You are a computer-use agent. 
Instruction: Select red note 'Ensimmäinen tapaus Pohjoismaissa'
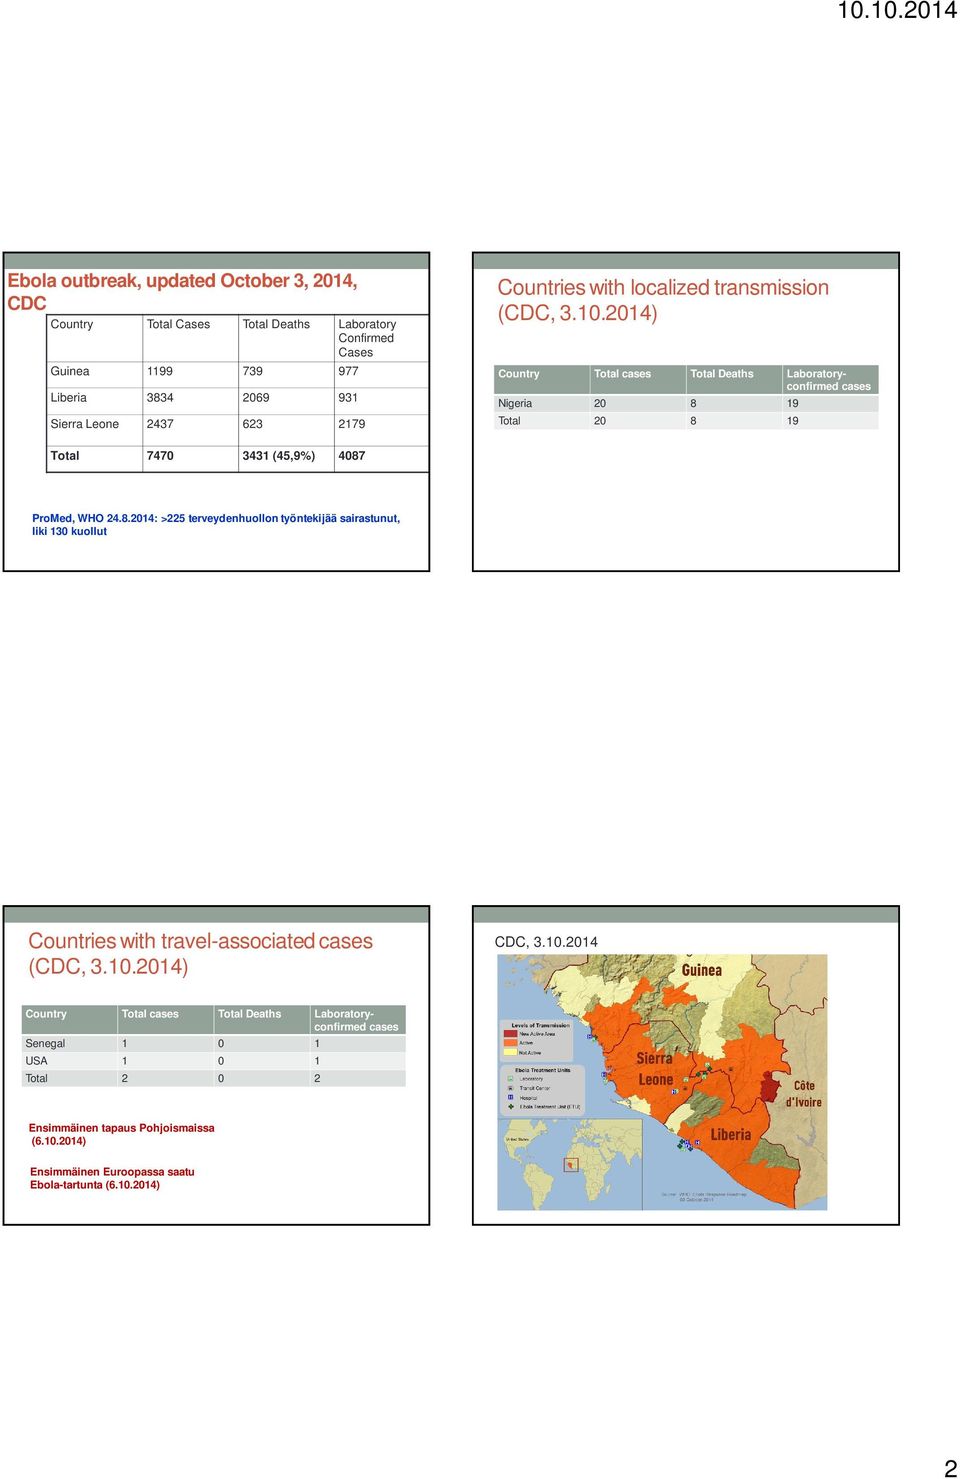121,1134
